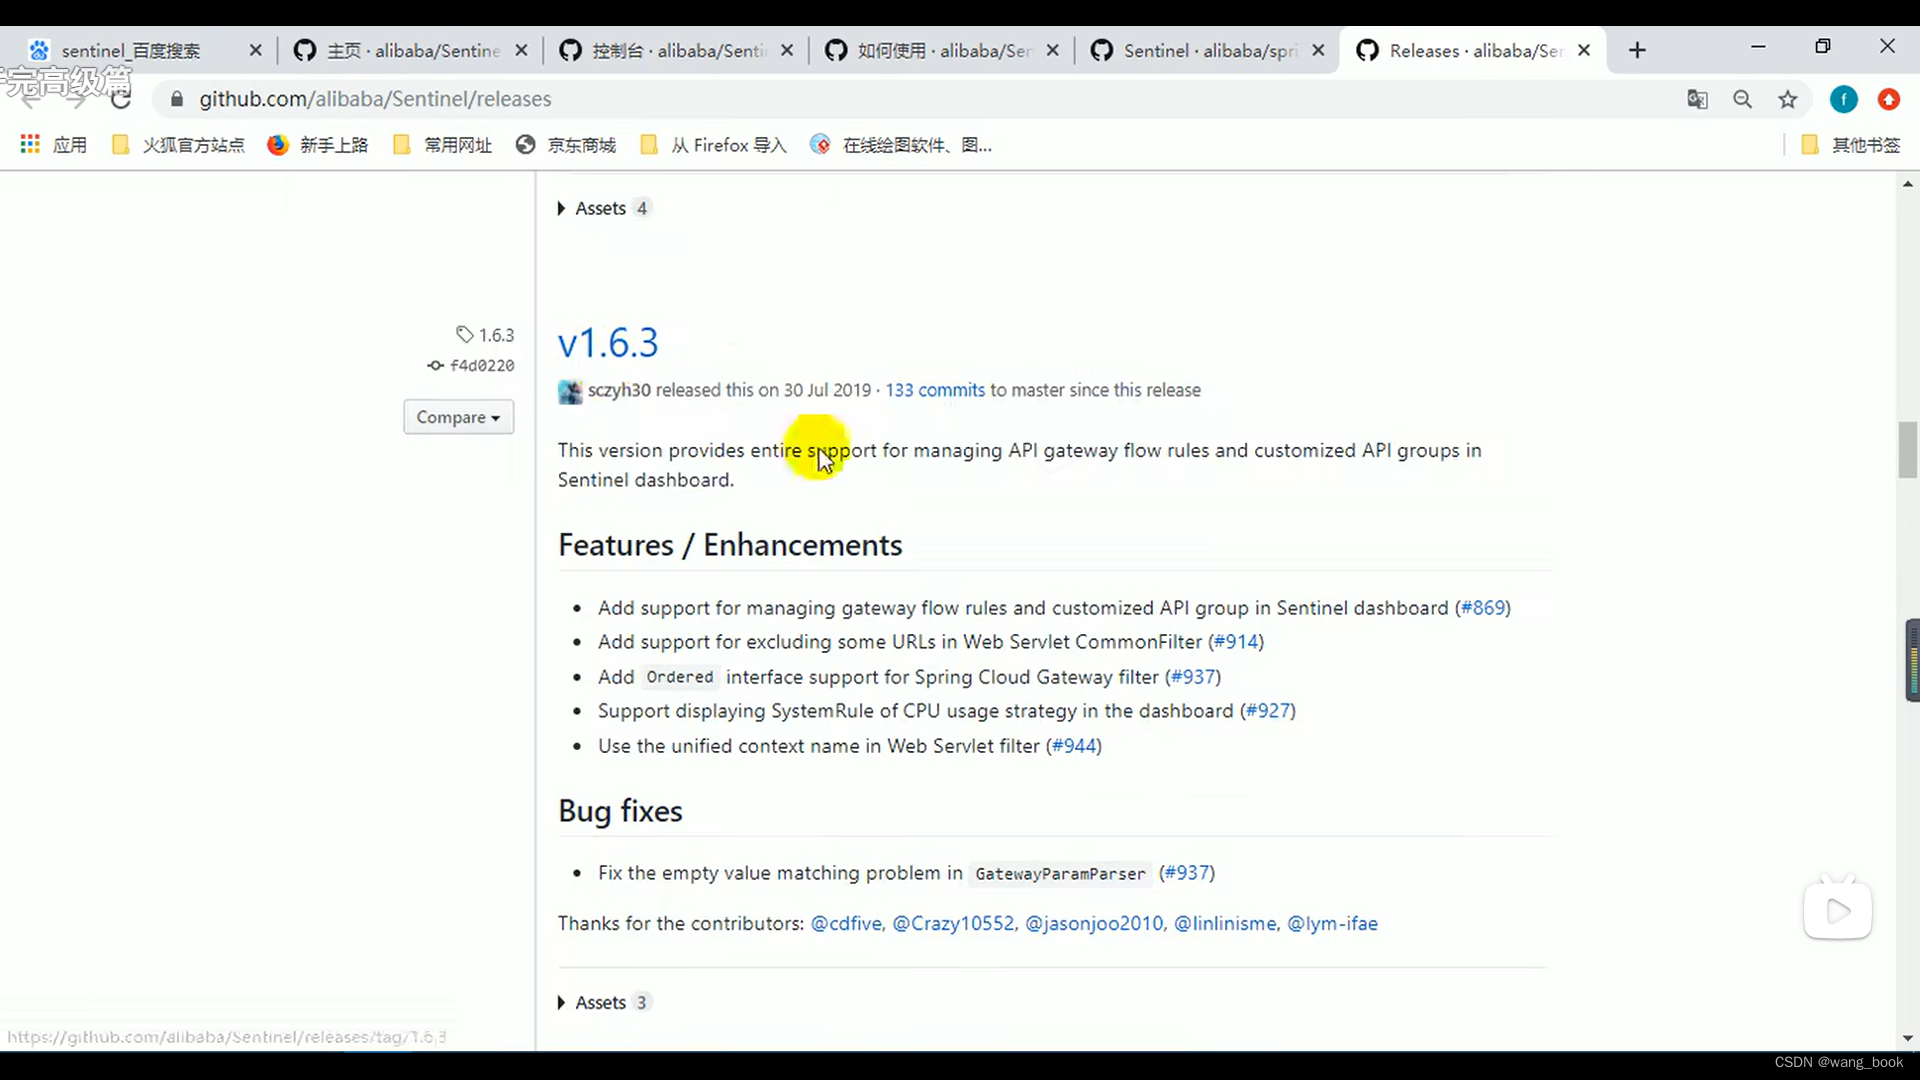
Task: Visit contributor @lym-ifae profile
Action: [1332, 923]
